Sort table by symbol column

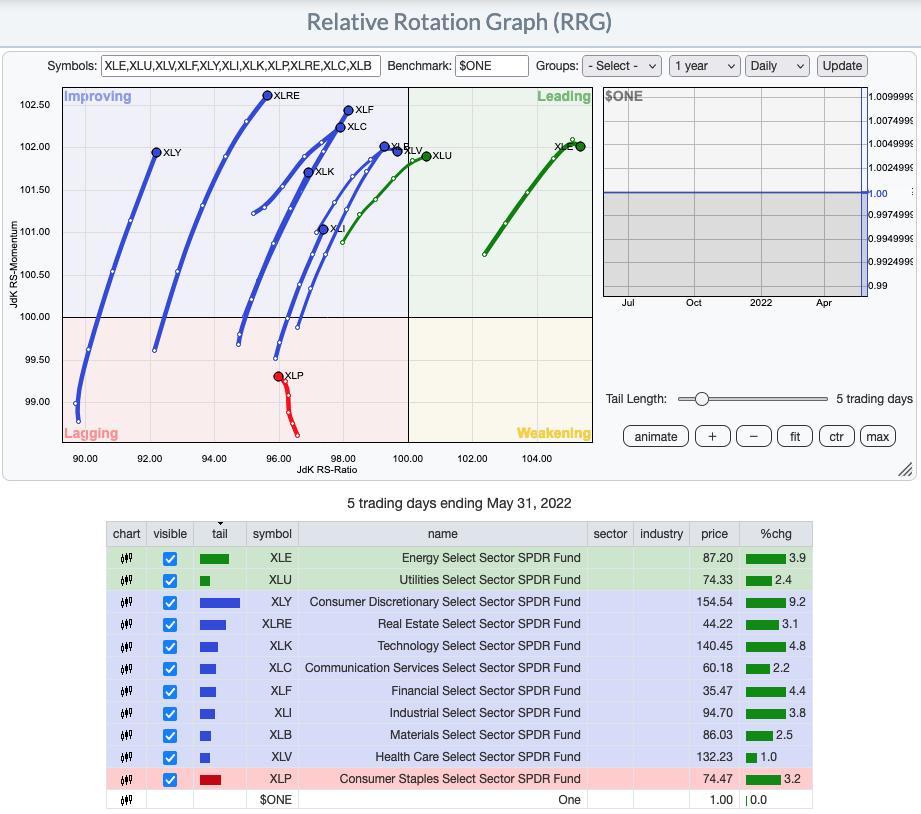(x=272, y=534)
